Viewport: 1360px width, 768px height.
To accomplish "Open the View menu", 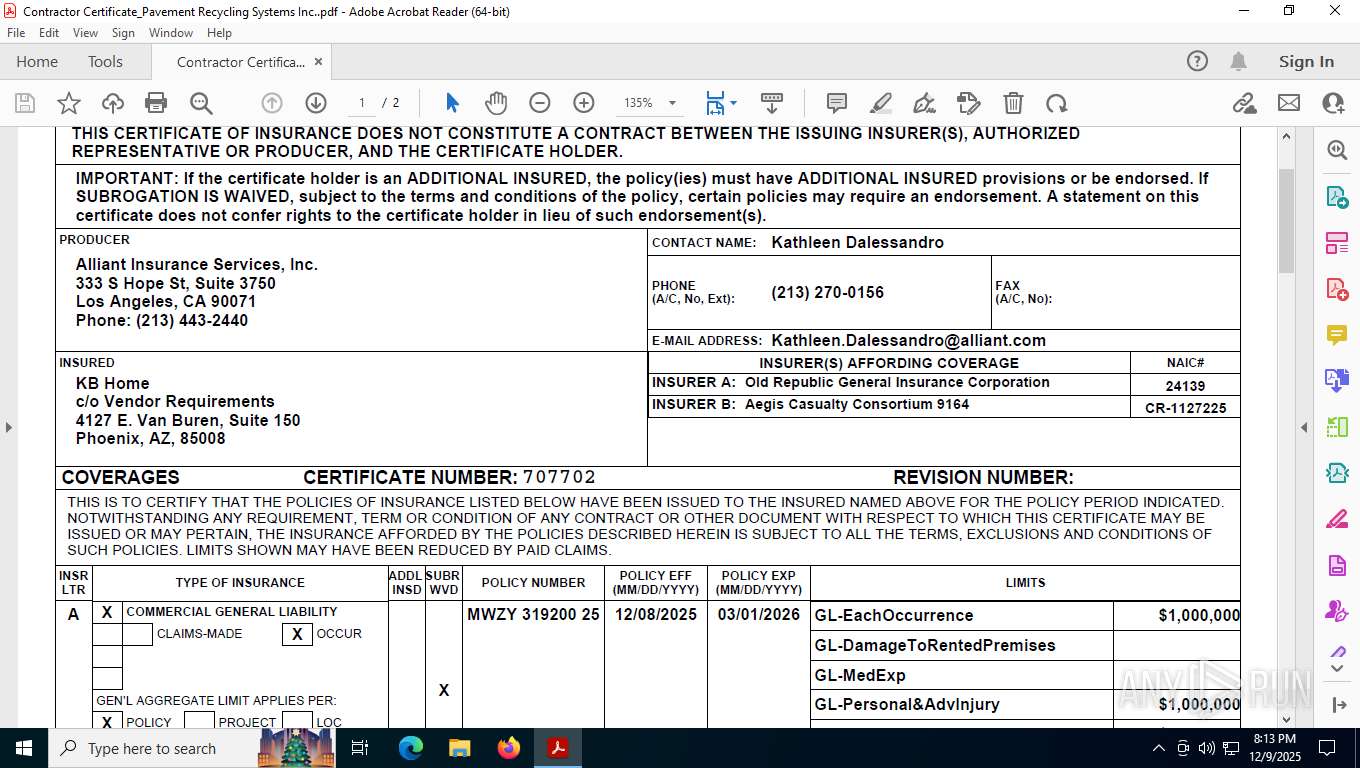I will tap(86, 33).
